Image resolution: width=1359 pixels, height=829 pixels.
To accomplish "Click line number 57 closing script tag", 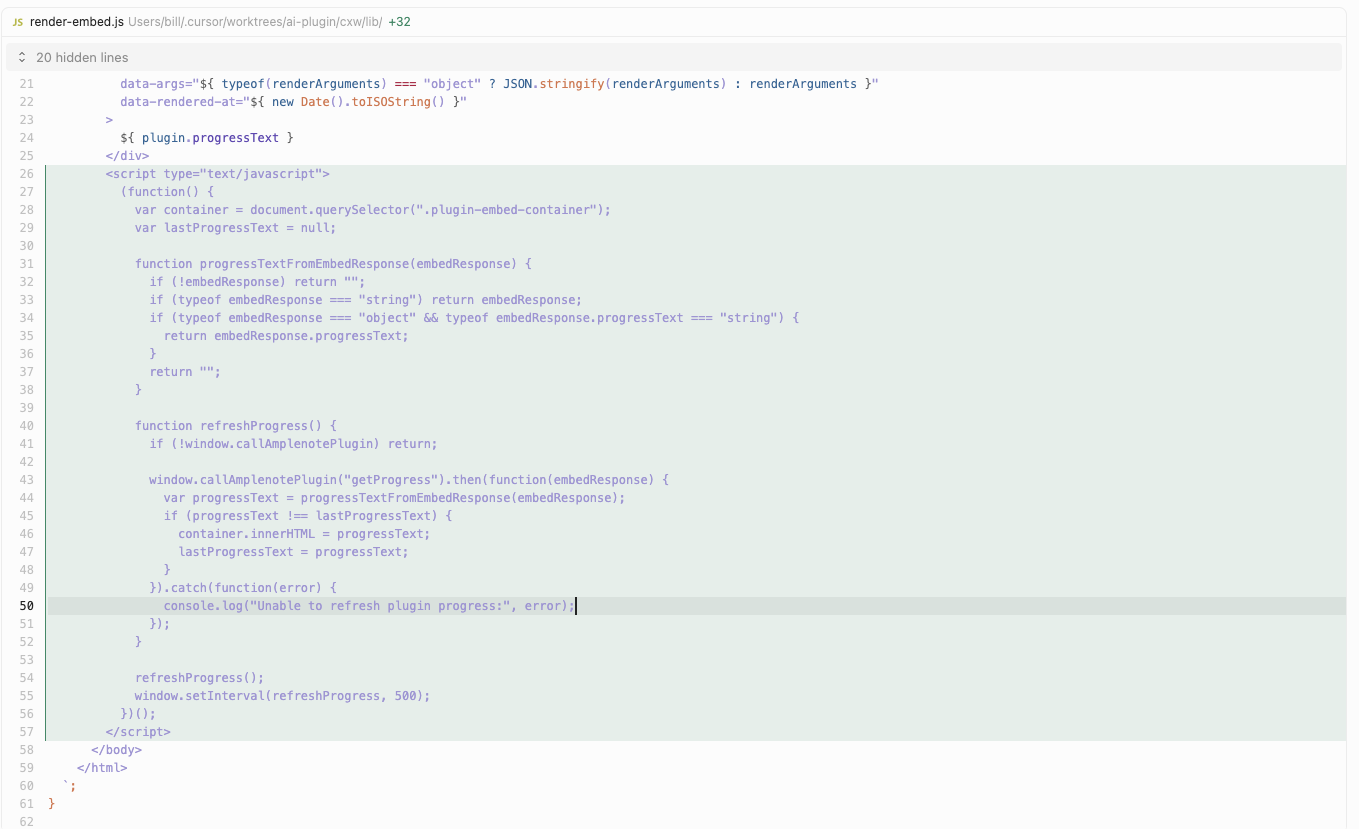I will click(26, 732).
